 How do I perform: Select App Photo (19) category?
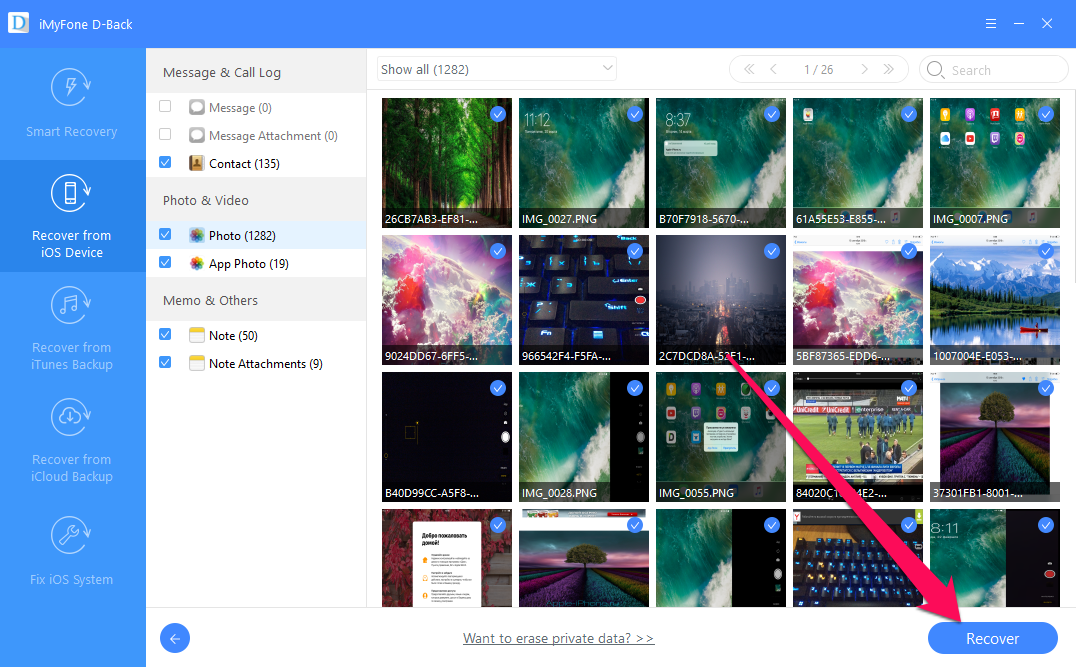click(248, 263)
